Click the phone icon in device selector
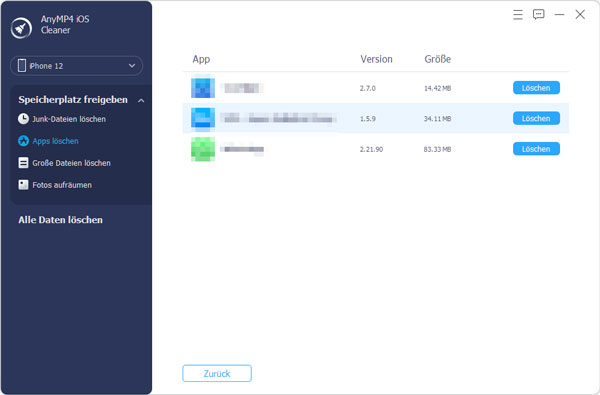 click(22, 65)
